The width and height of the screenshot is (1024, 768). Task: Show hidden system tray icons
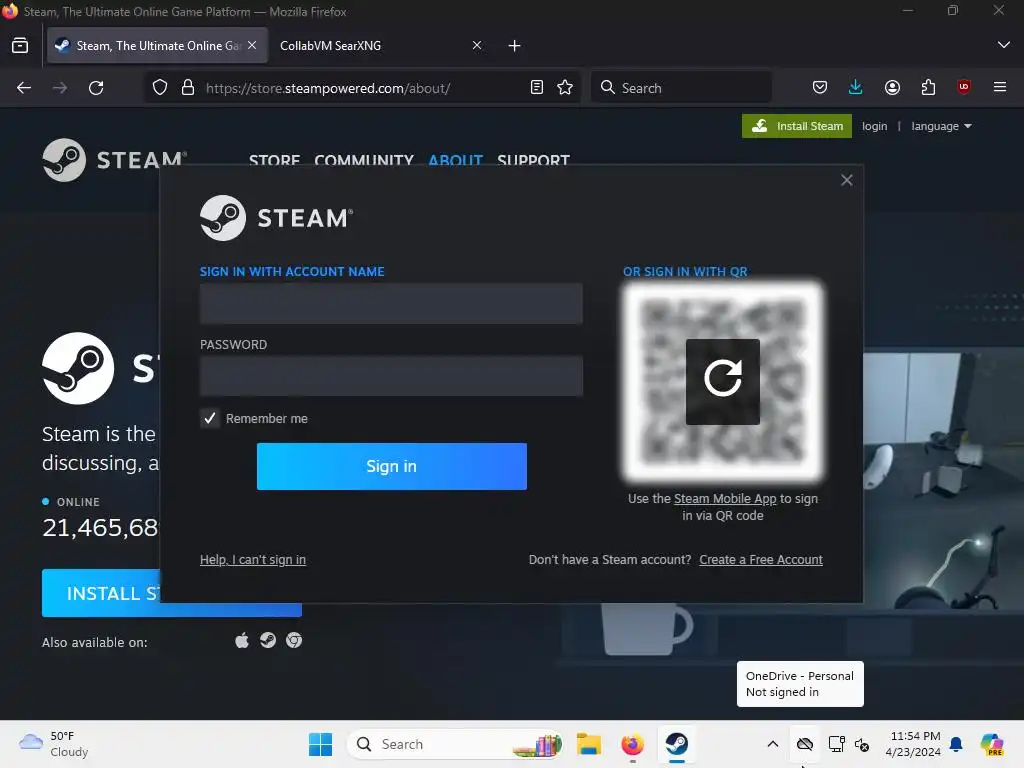[773, 744]
